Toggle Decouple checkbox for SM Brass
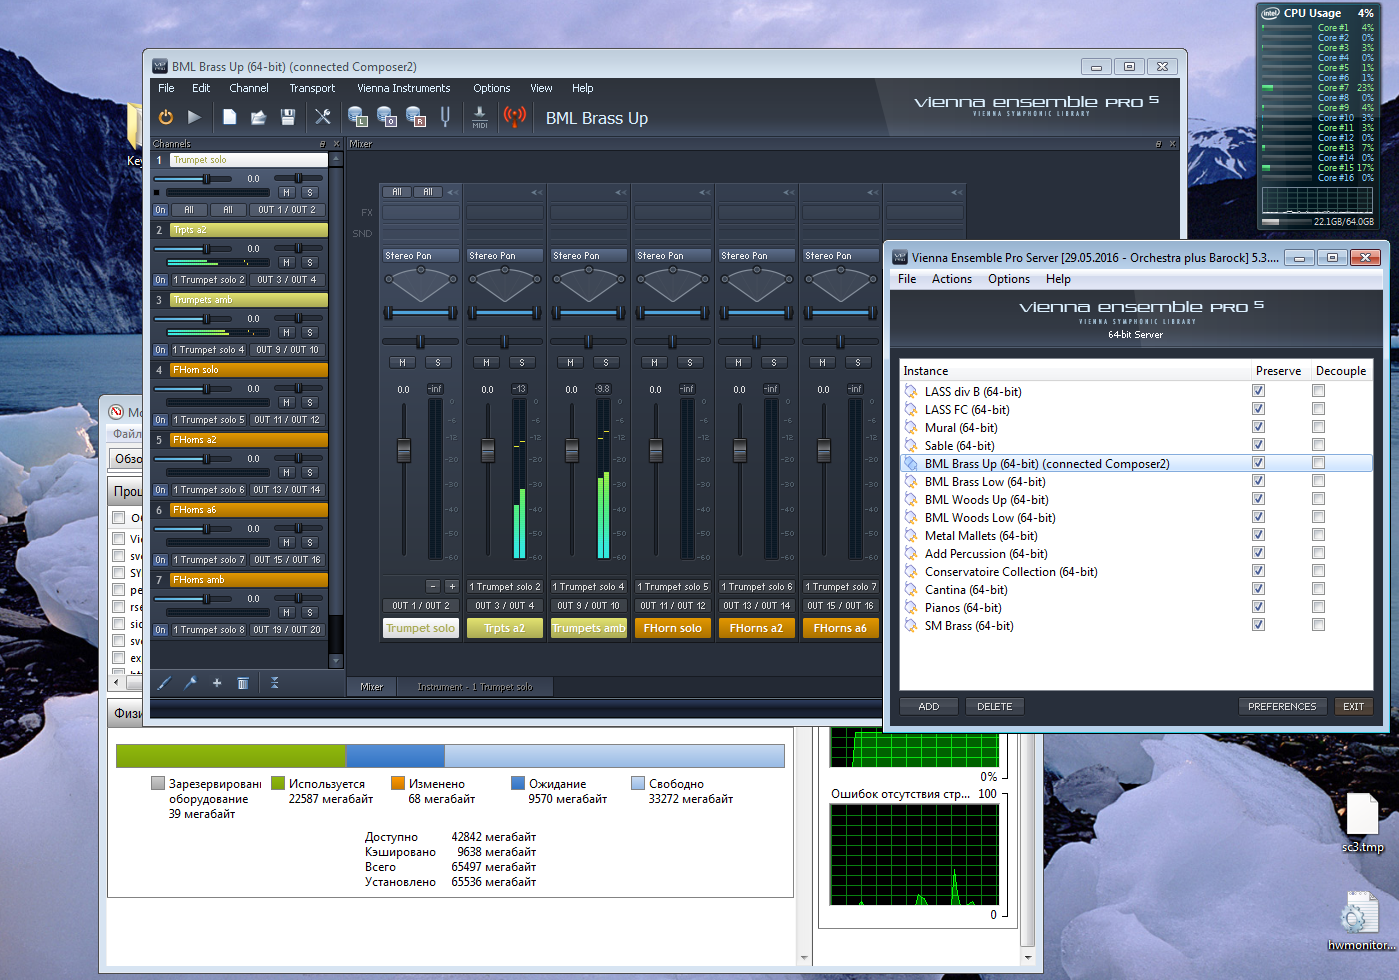Screen dimensions: 1399x980 point(1318,625)
